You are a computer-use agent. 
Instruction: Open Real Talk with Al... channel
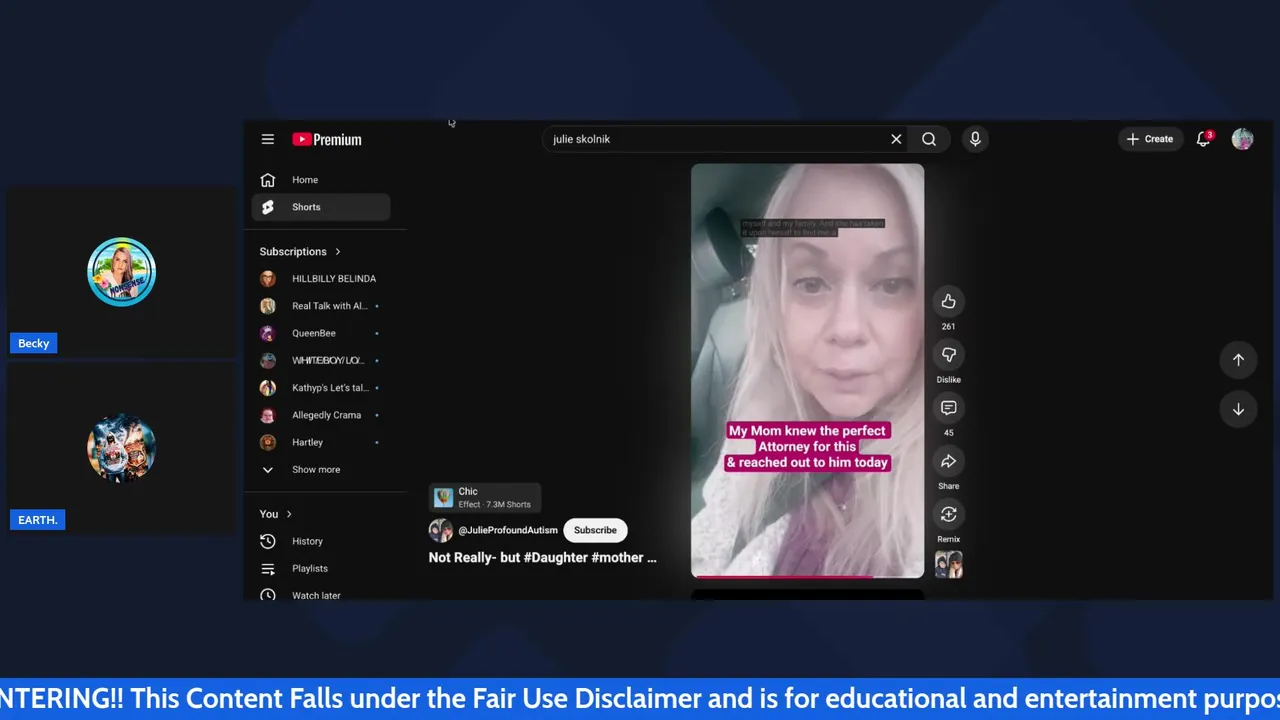pyautogui.click(x=321, y=306)
